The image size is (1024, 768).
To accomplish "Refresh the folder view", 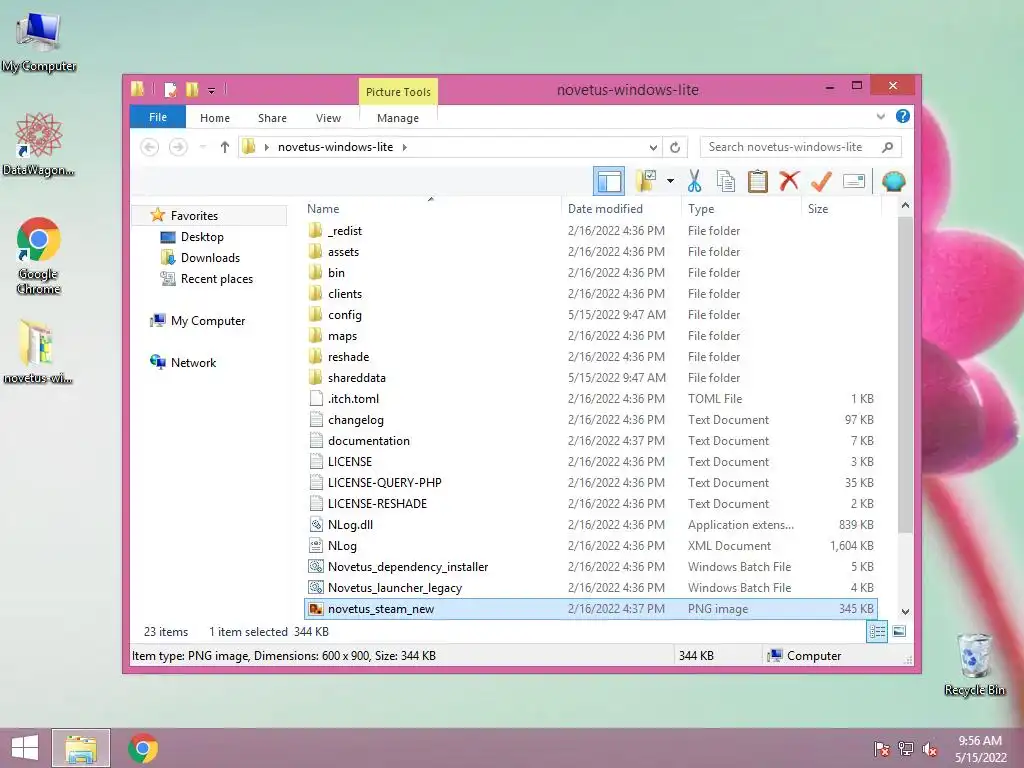I will tap(675, 147).
